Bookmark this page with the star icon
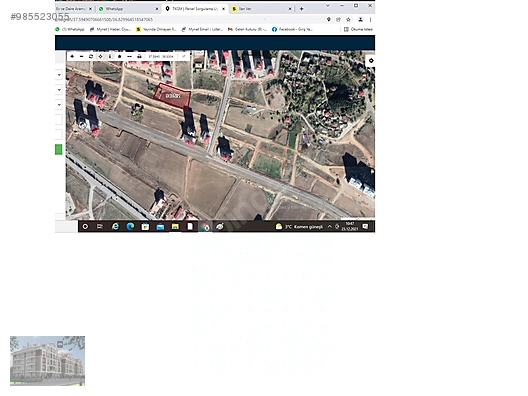The height and width of the screenshot is (396, 528). [x=349, y=20]
